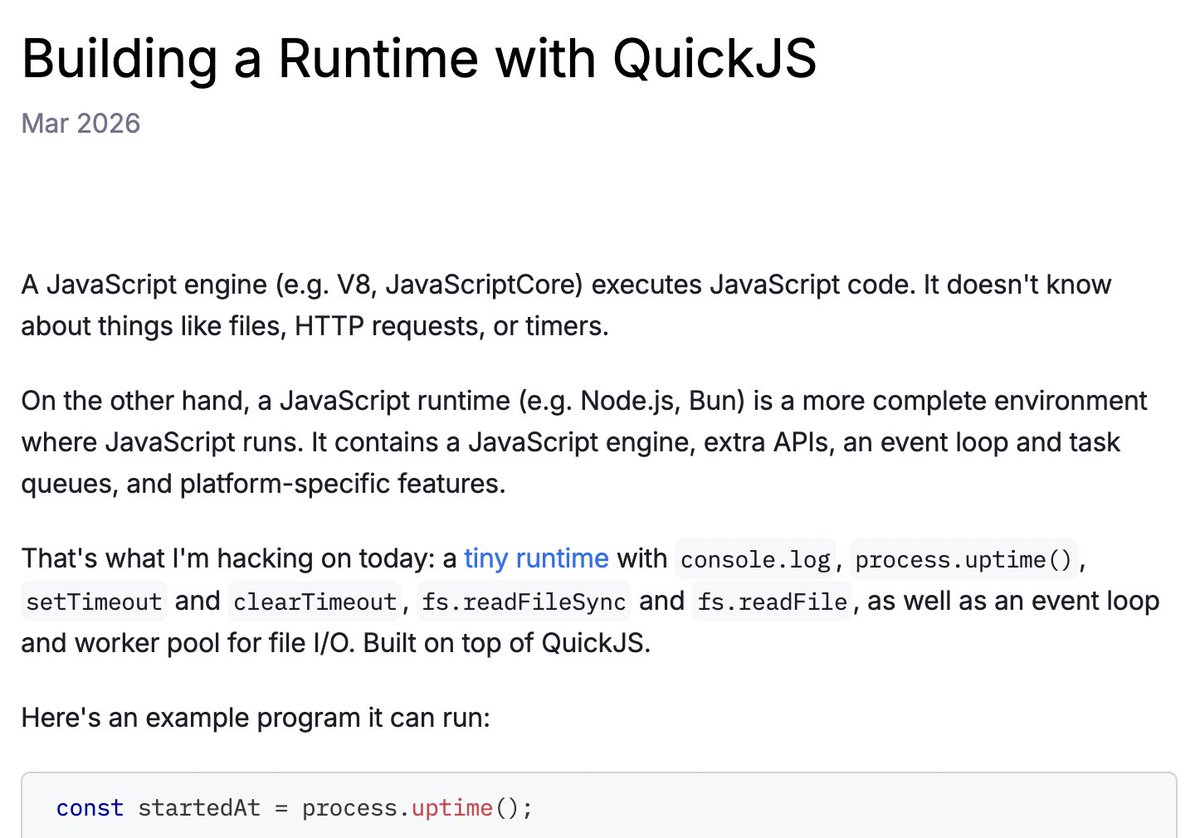
Task: Click the 'Mar 2026' date text
Action: pos(81,124)
